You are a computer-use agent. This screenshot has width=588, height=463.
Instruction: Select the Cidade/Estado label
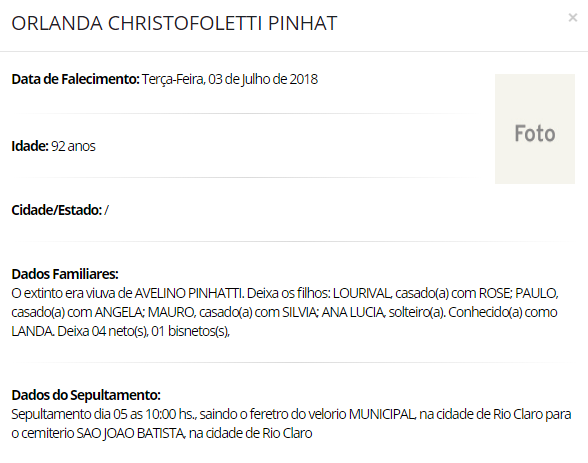(x=57, y=210)
